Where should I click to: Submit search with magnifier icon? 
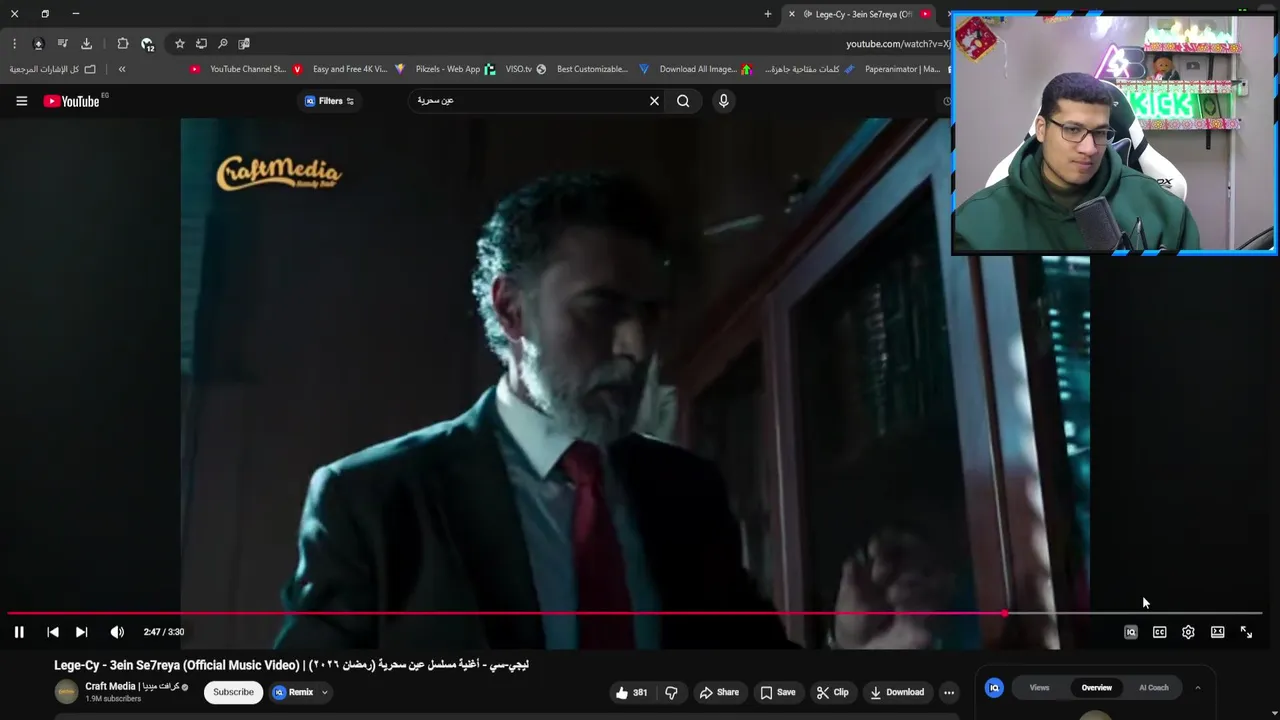(x=683, y=101)
